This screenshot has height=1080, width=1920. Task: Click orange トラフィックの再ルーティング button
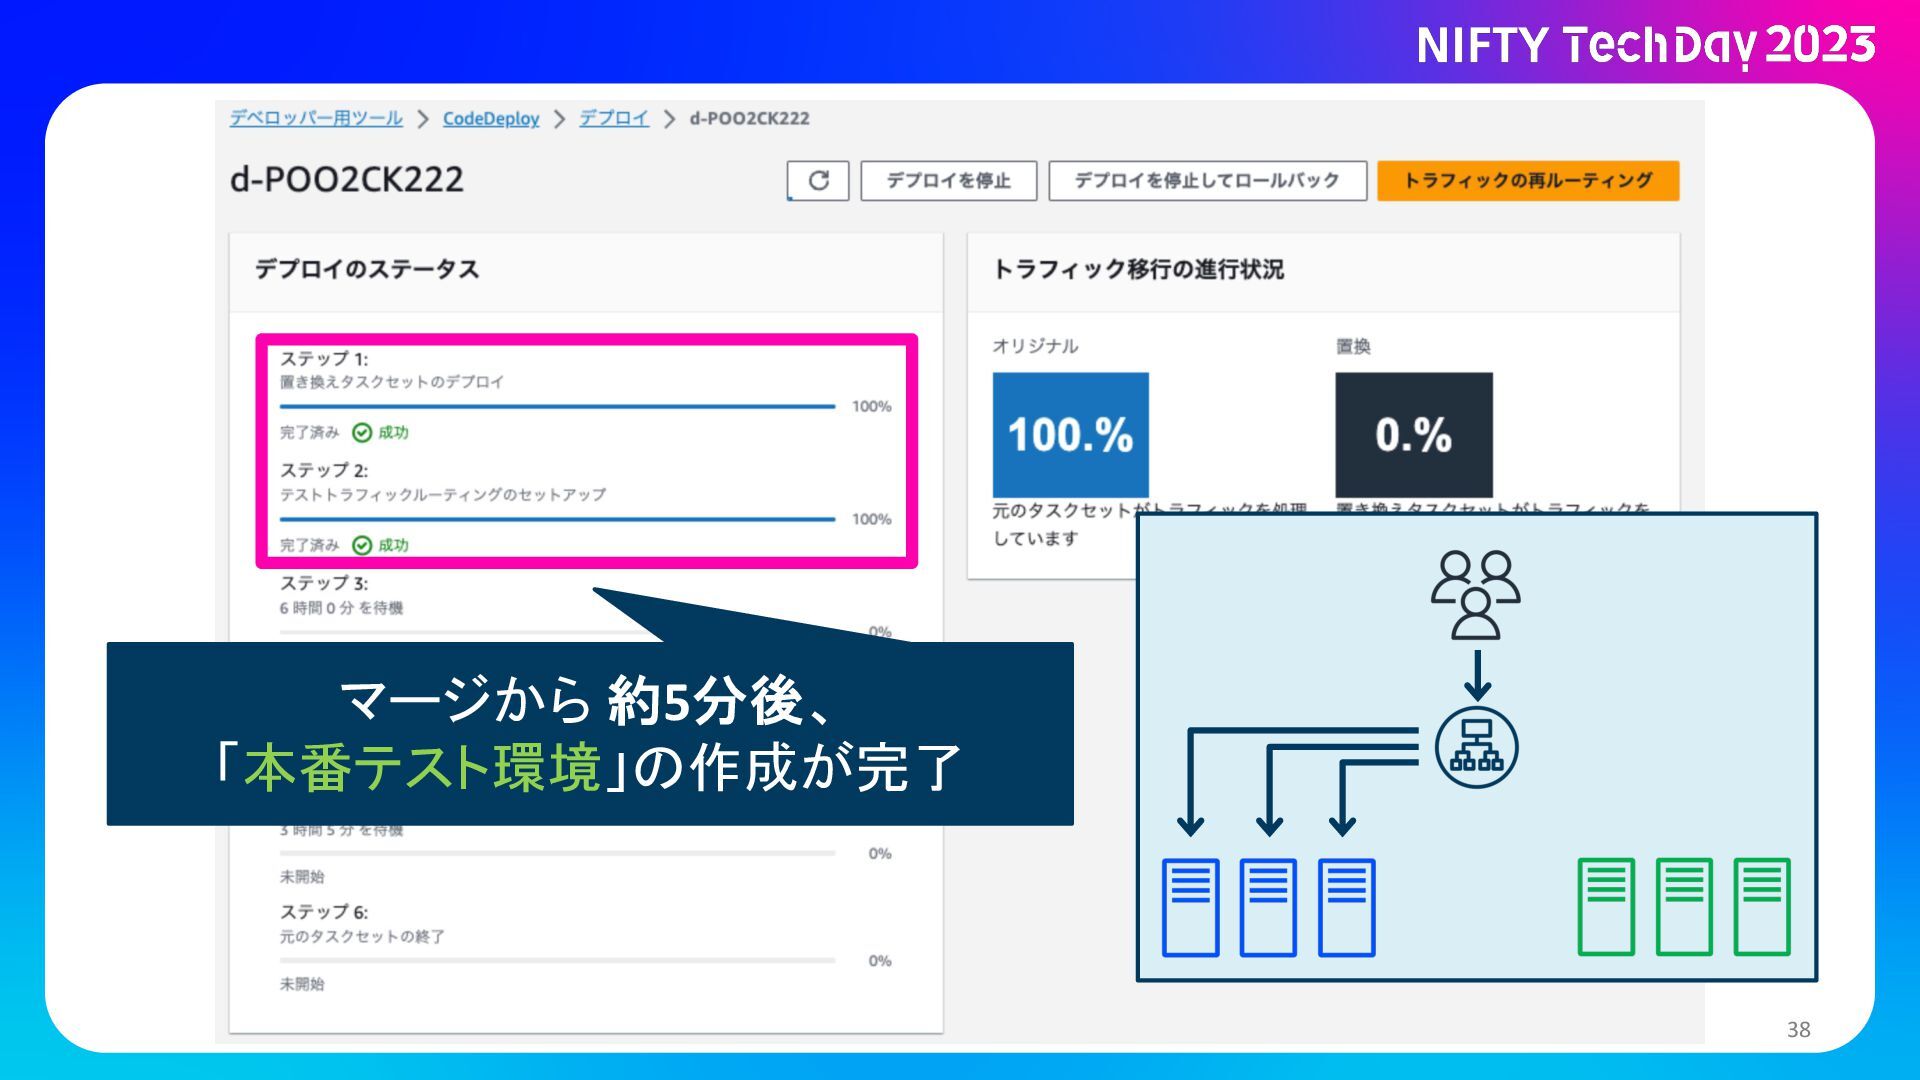click(x=1527, y=181)
